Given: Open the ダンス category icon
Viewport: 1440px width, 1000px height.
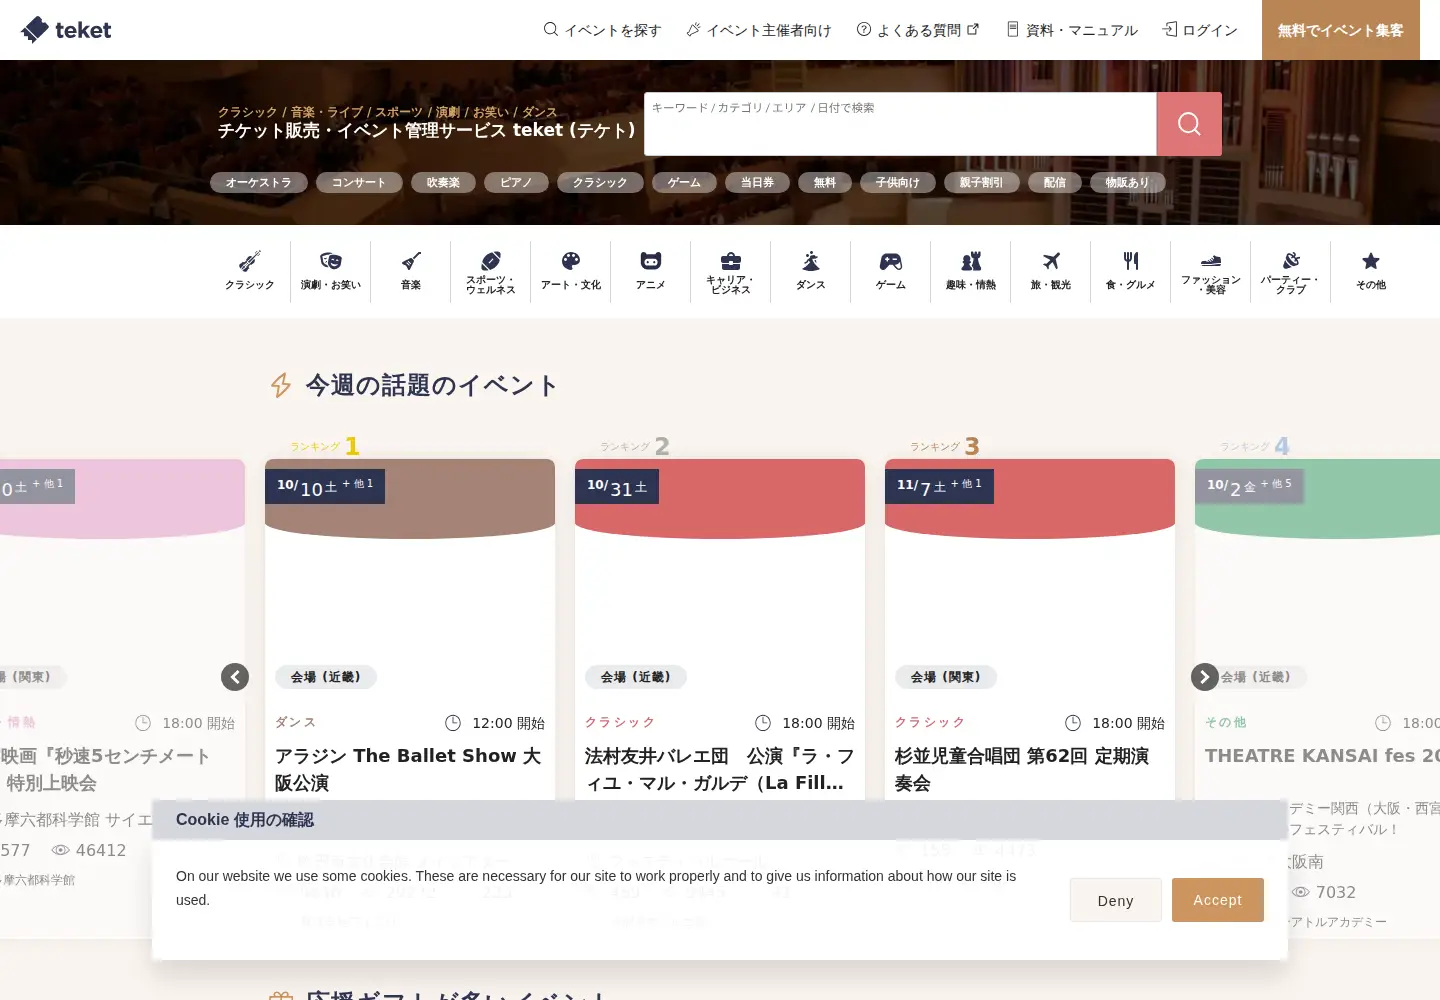Looking at the screenshot, I should click(811, 271).
